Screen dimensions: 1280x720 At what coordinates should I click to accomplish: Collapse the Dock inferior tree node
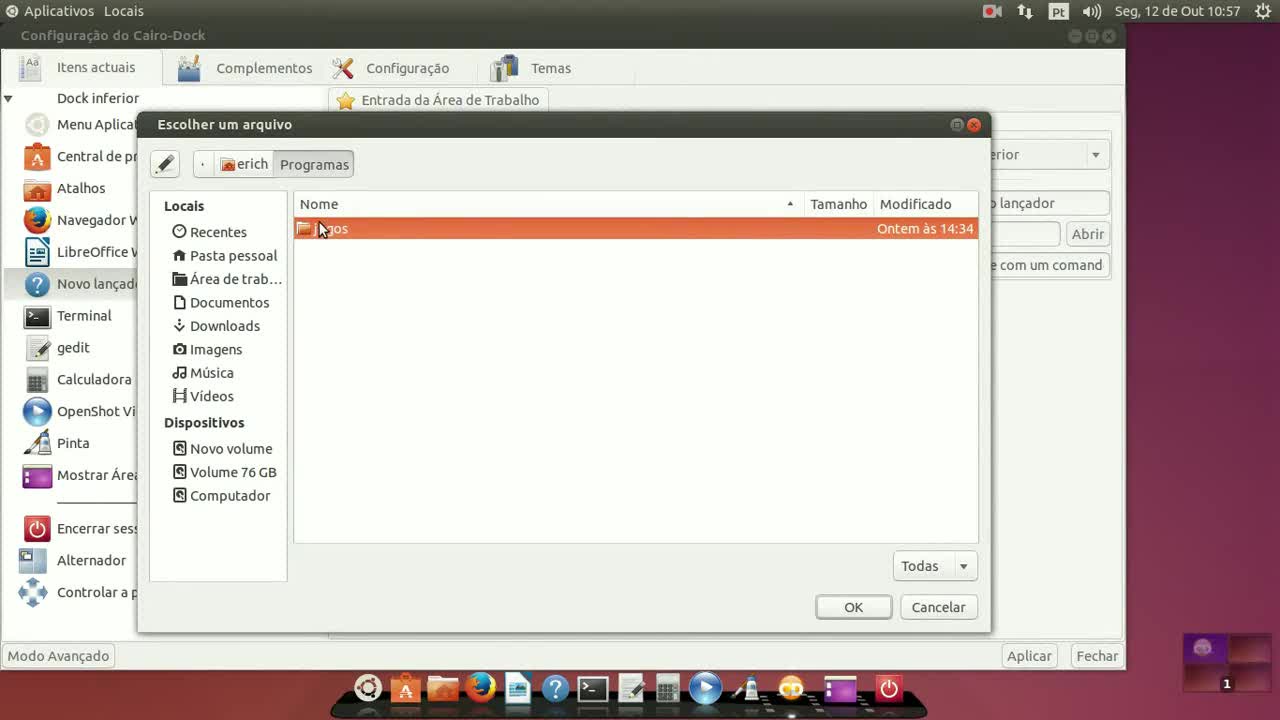8,98
